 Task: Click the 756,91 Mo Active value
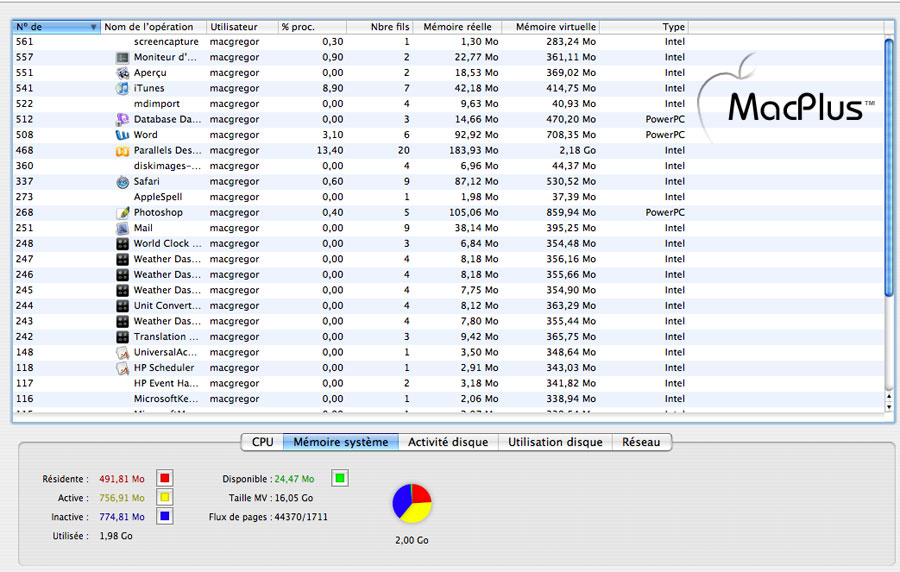pyautogui.click(x=122, y=498)
